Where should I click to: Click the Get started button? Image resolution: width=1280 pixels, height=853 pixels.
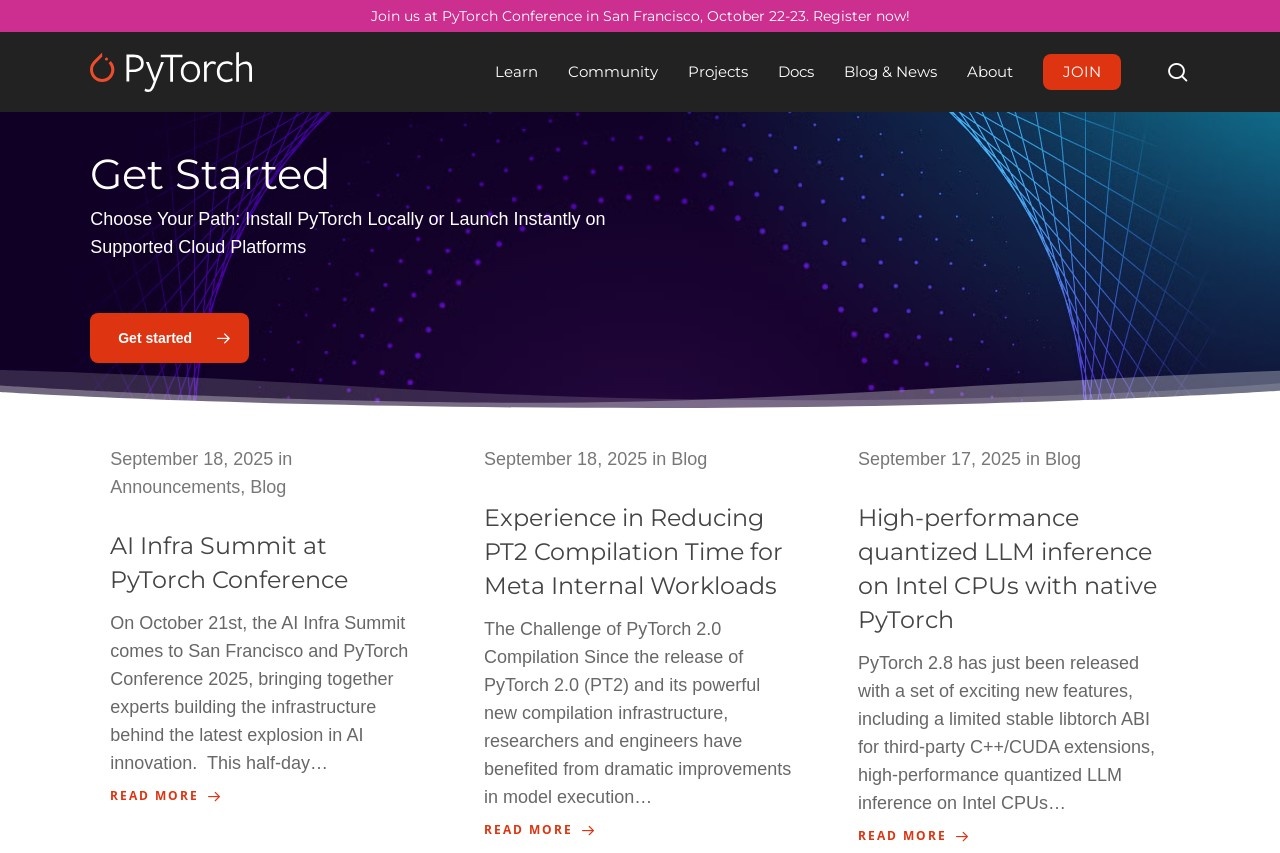pos(169,338)
